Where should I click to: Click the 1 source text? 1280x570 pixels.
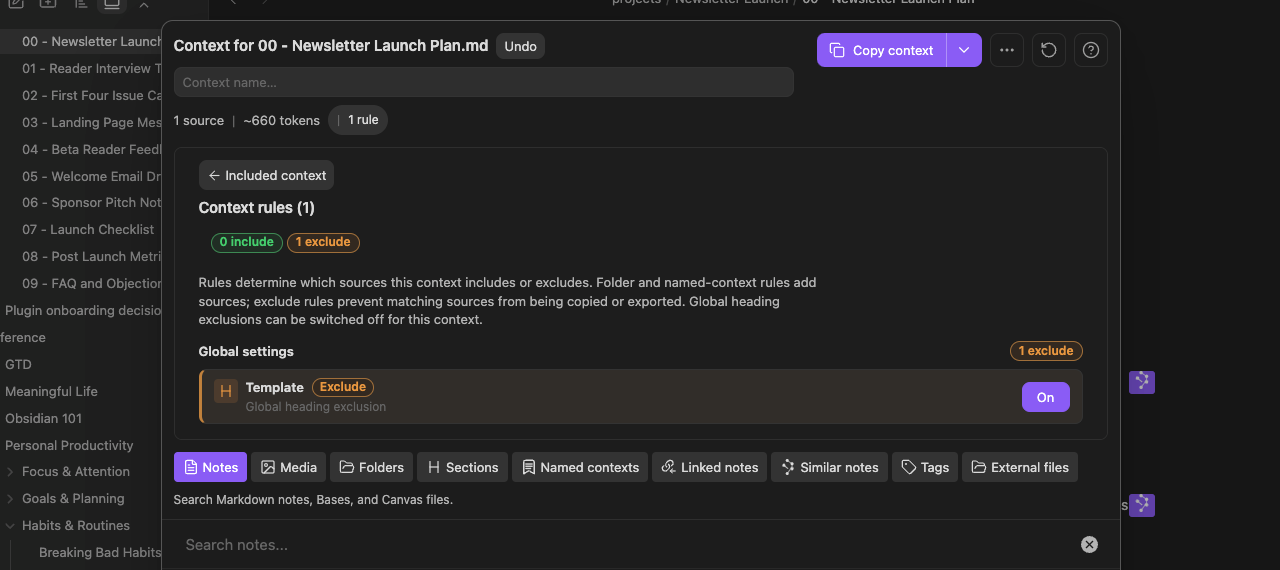coord(199,120)
